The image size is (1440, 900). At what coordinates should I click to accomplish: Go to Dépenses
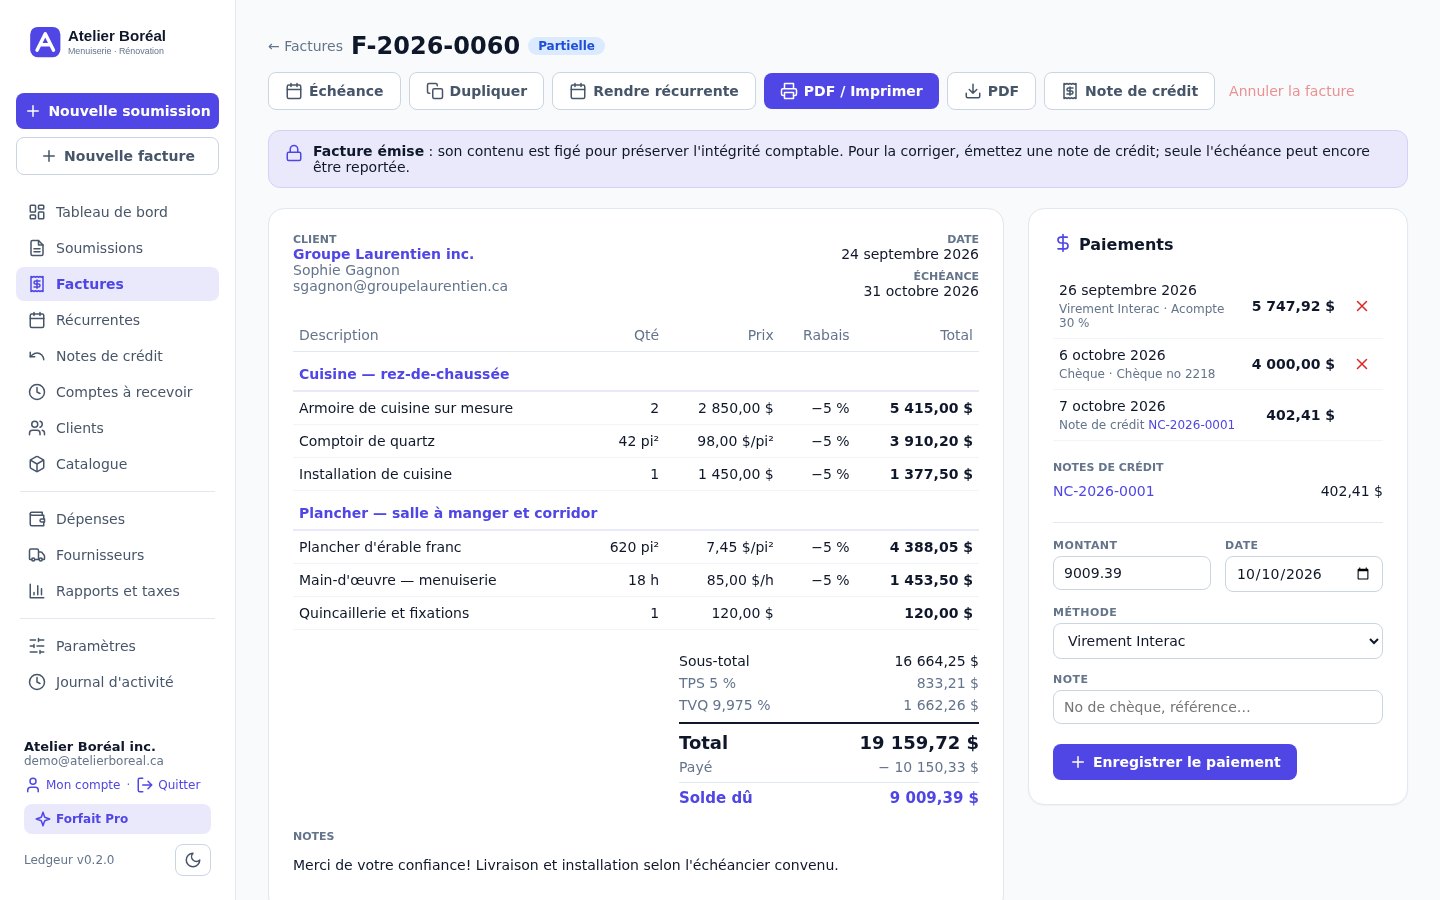[x=117, y=519]
